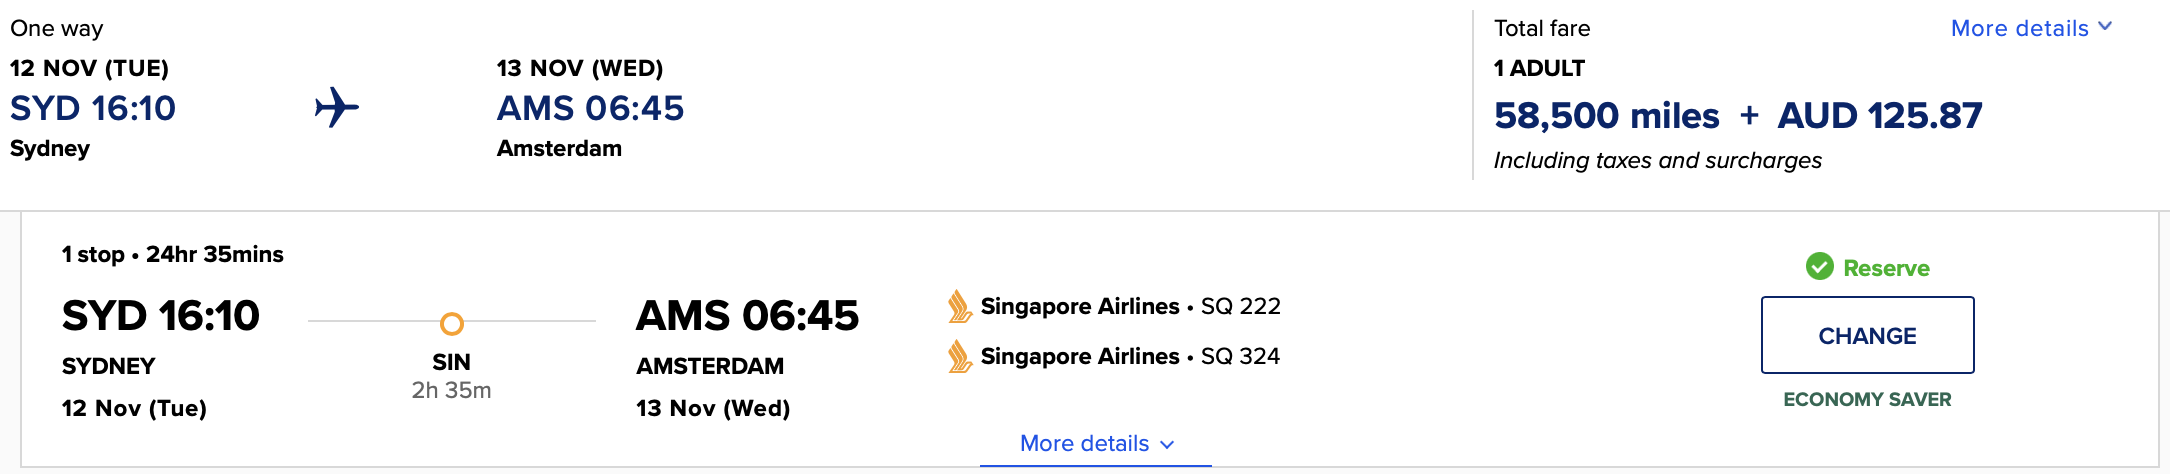2170x474 pixels.
Task: Click the airplane icon between SYD and AMS
Action: coord(337,107)
